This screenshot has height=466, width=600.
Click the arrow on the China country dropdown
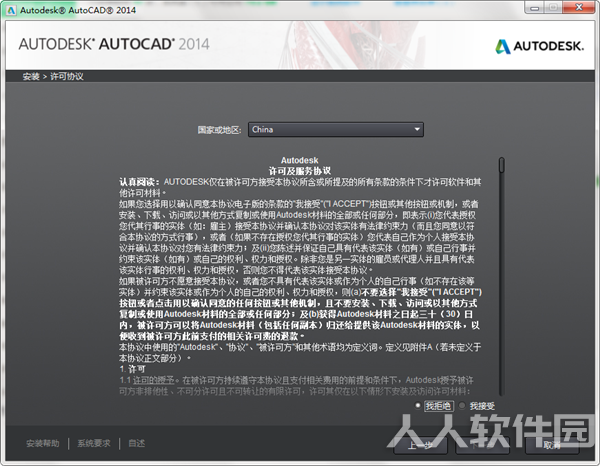[x=417, y=129]
